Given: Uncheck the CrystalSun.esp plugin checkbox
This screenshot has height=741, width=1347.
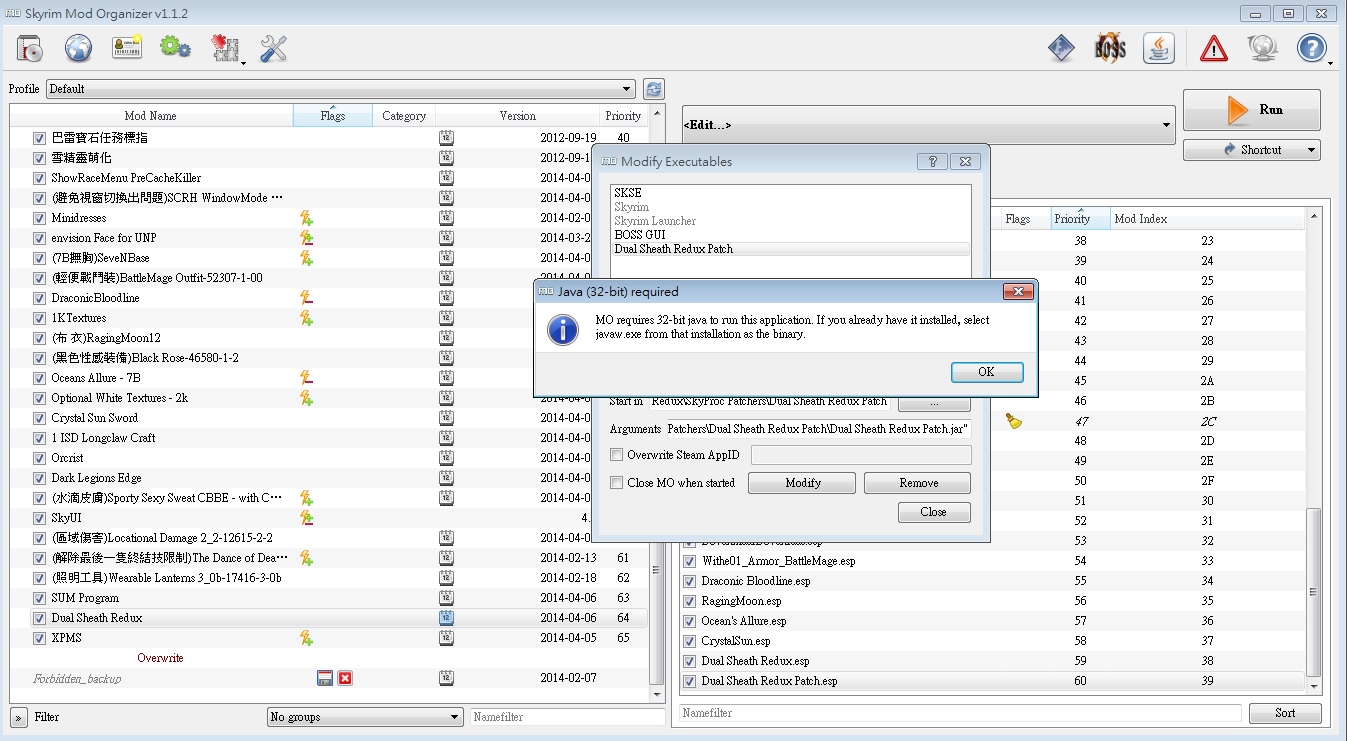Looking at the screenshot, I should pos(689,641).
